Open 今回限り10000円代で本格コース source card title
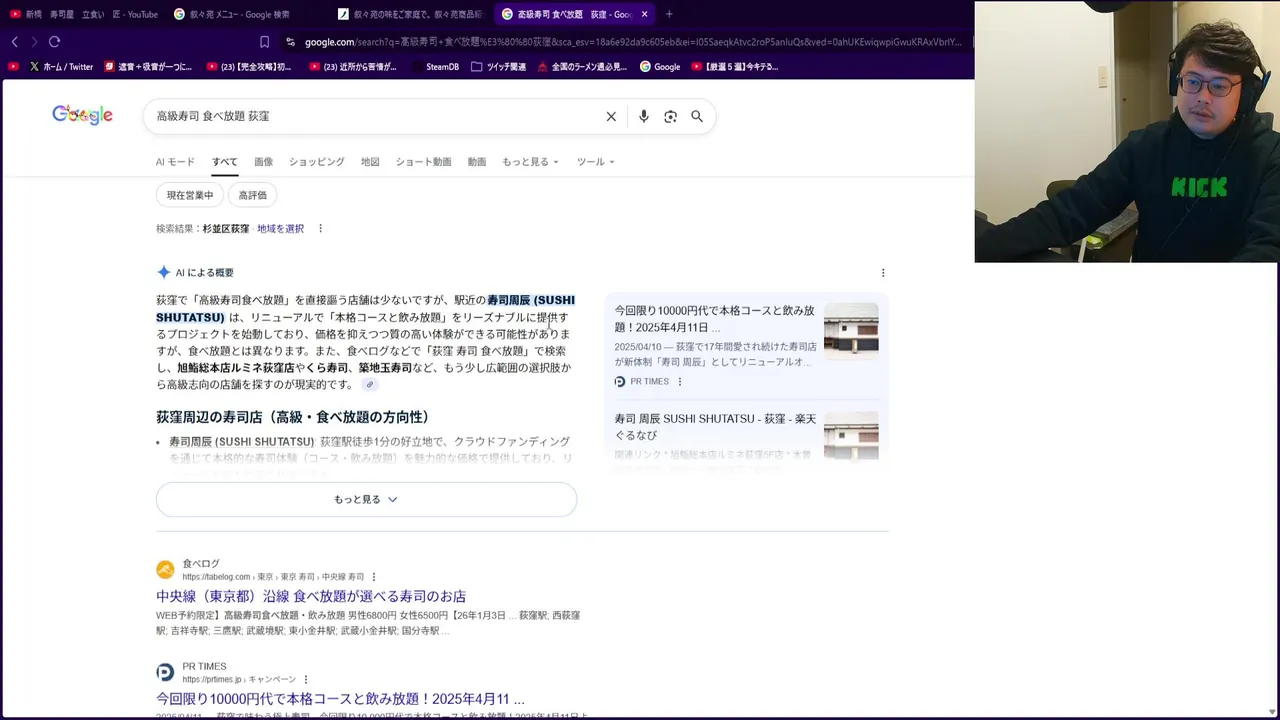 pyautogui.click(x=714, y=319)
